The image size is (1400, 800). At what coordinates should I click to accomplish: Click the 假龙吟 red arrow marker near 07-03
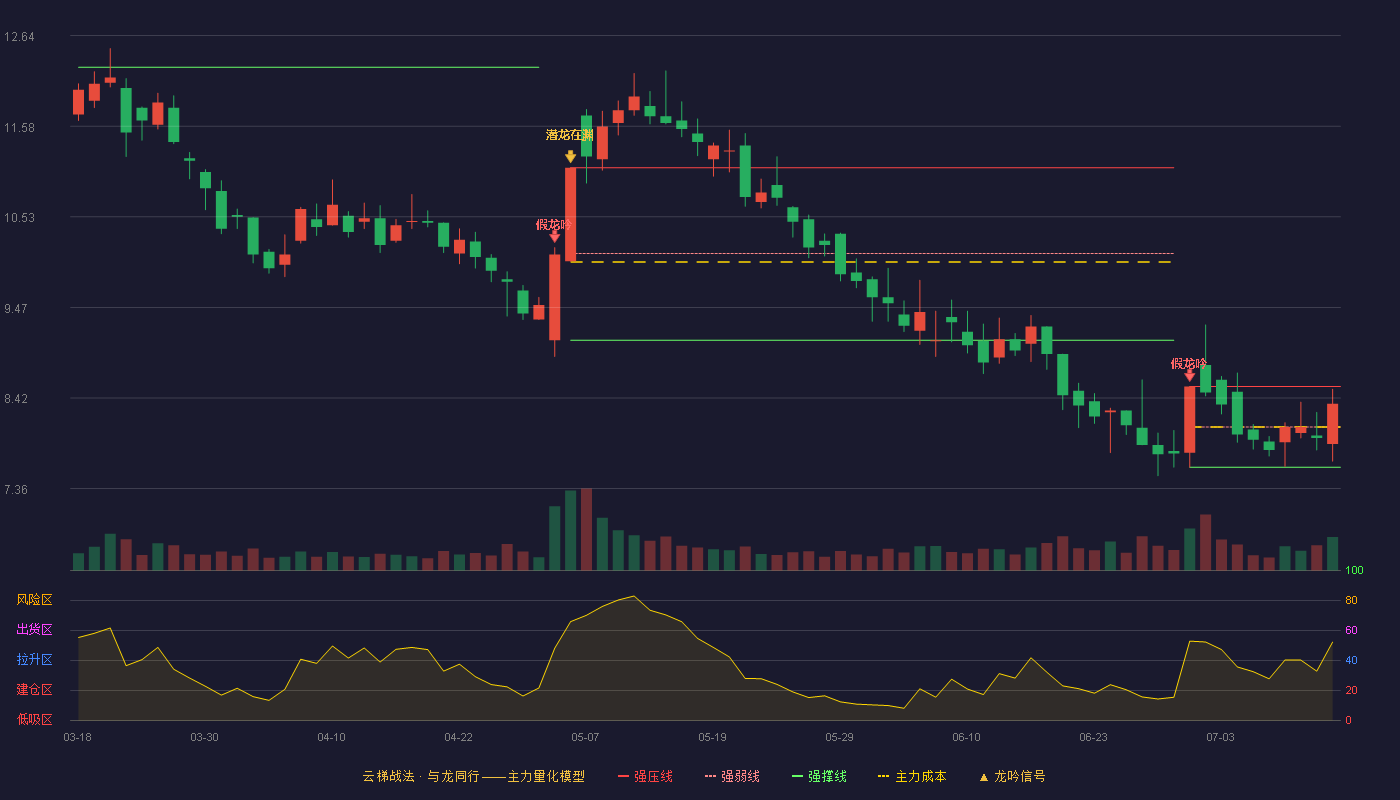pos(1189,375)
